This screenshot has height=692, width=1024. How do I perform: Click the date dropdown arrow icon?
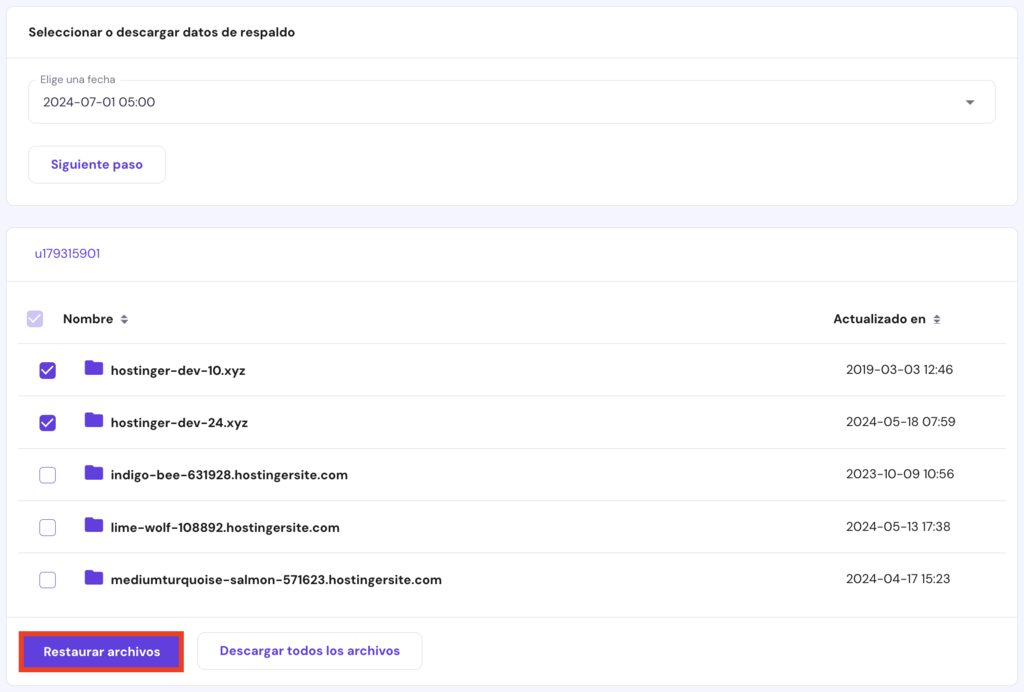click(968, 101)
